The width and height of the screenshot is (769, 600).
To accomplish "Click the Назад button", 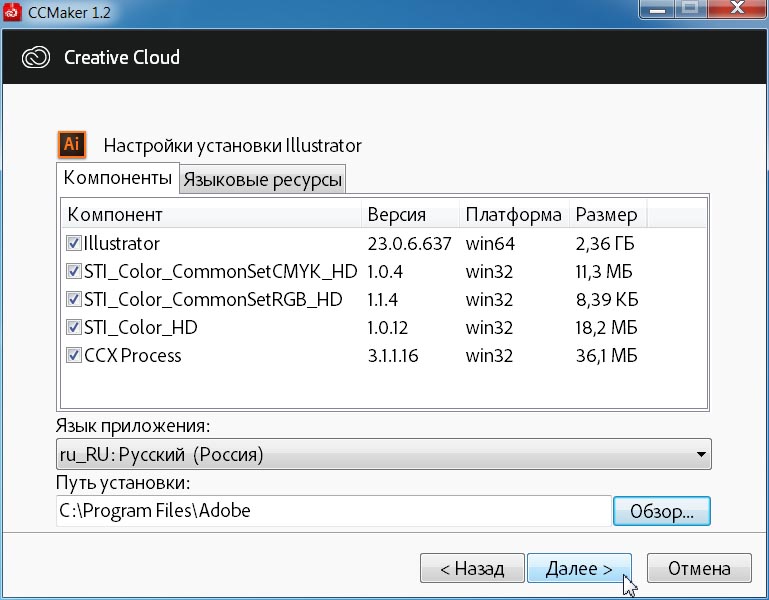I will click(x=472, y=569).
